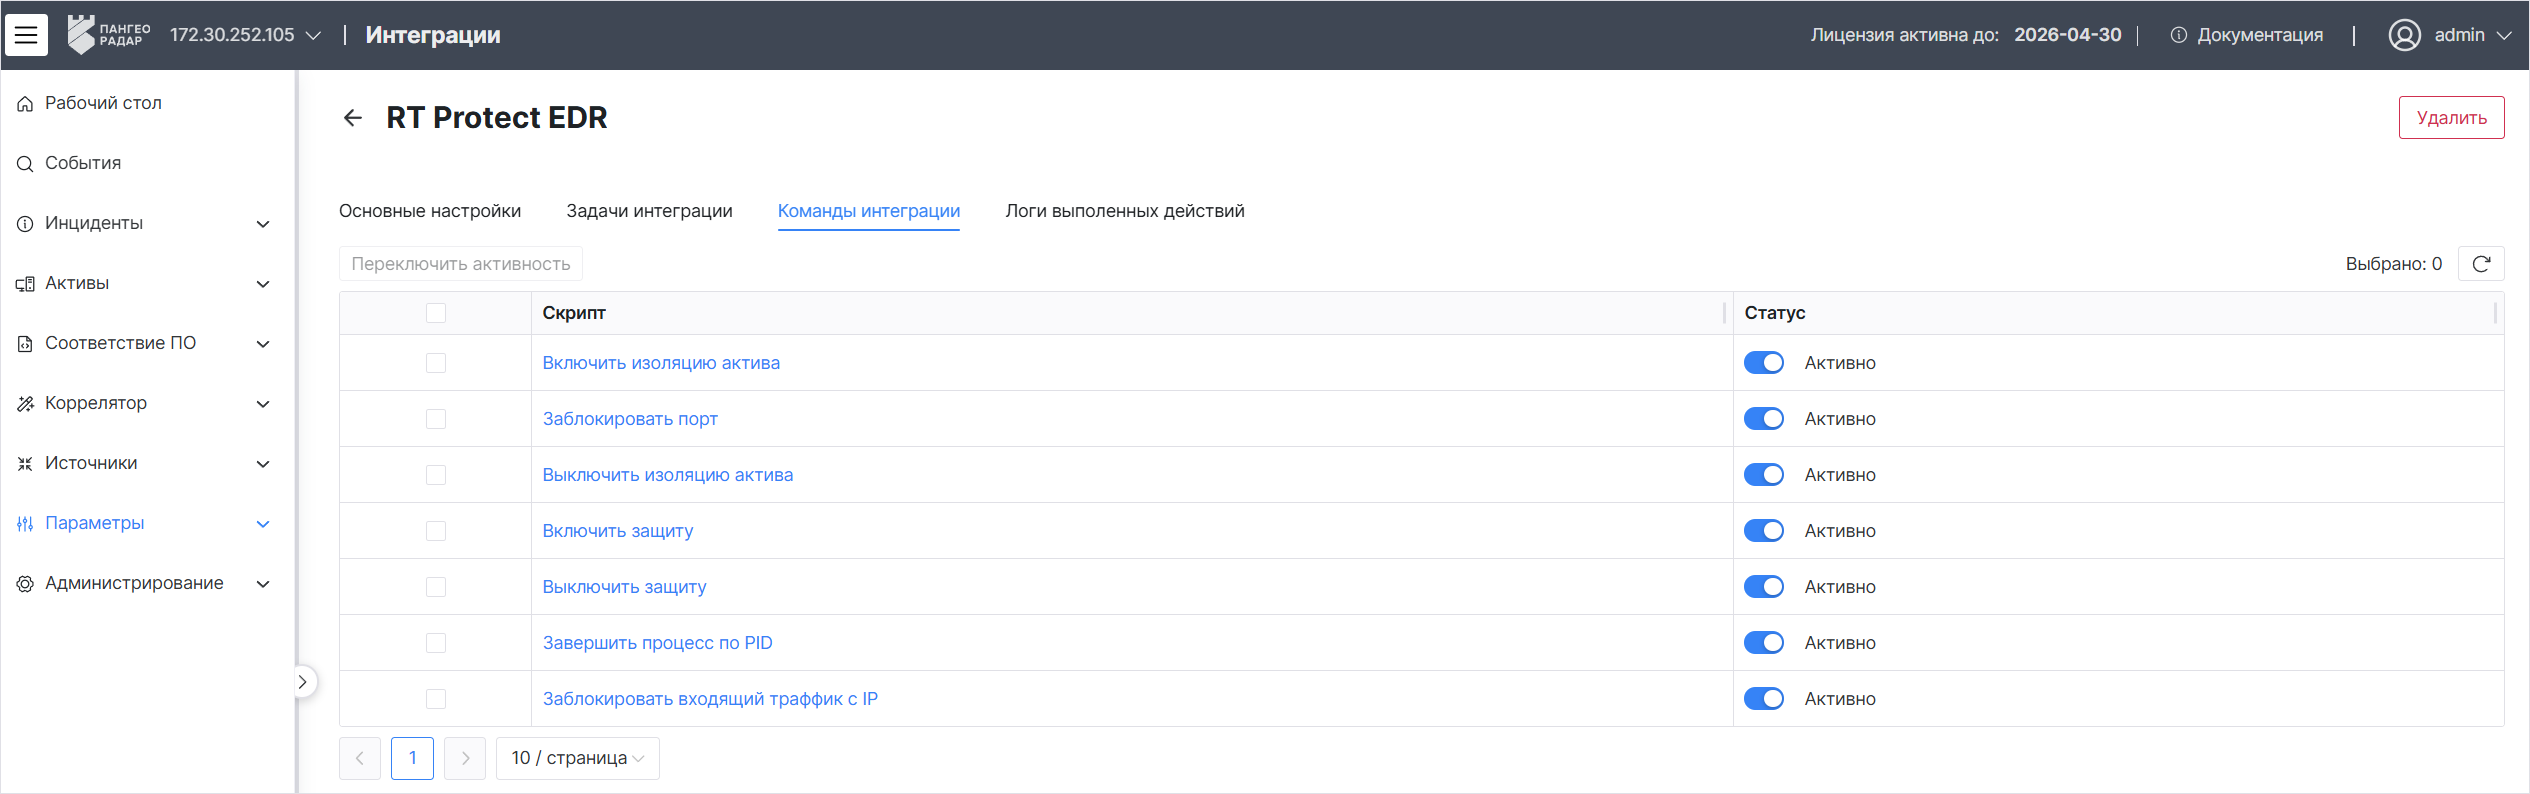Toggle status of Заблокировать входящий трафик с IP
Image resolution: width=2530 pixels, height=794 pixels.
tap(1764, 699)
